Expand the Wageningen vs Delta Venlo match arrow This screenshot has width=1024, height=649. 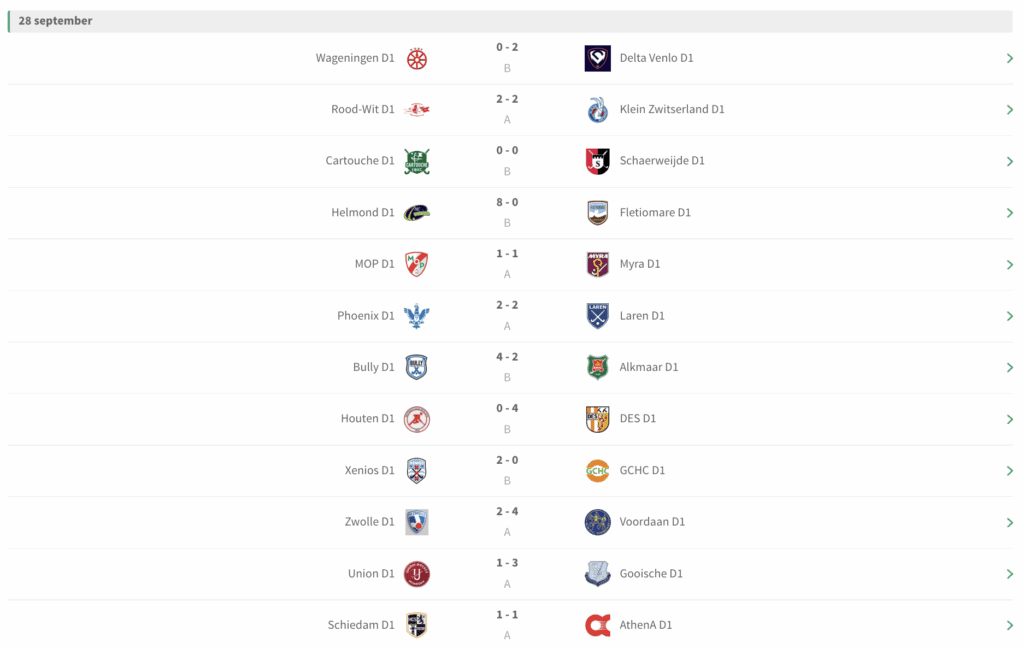click(x=1010, y=59)
